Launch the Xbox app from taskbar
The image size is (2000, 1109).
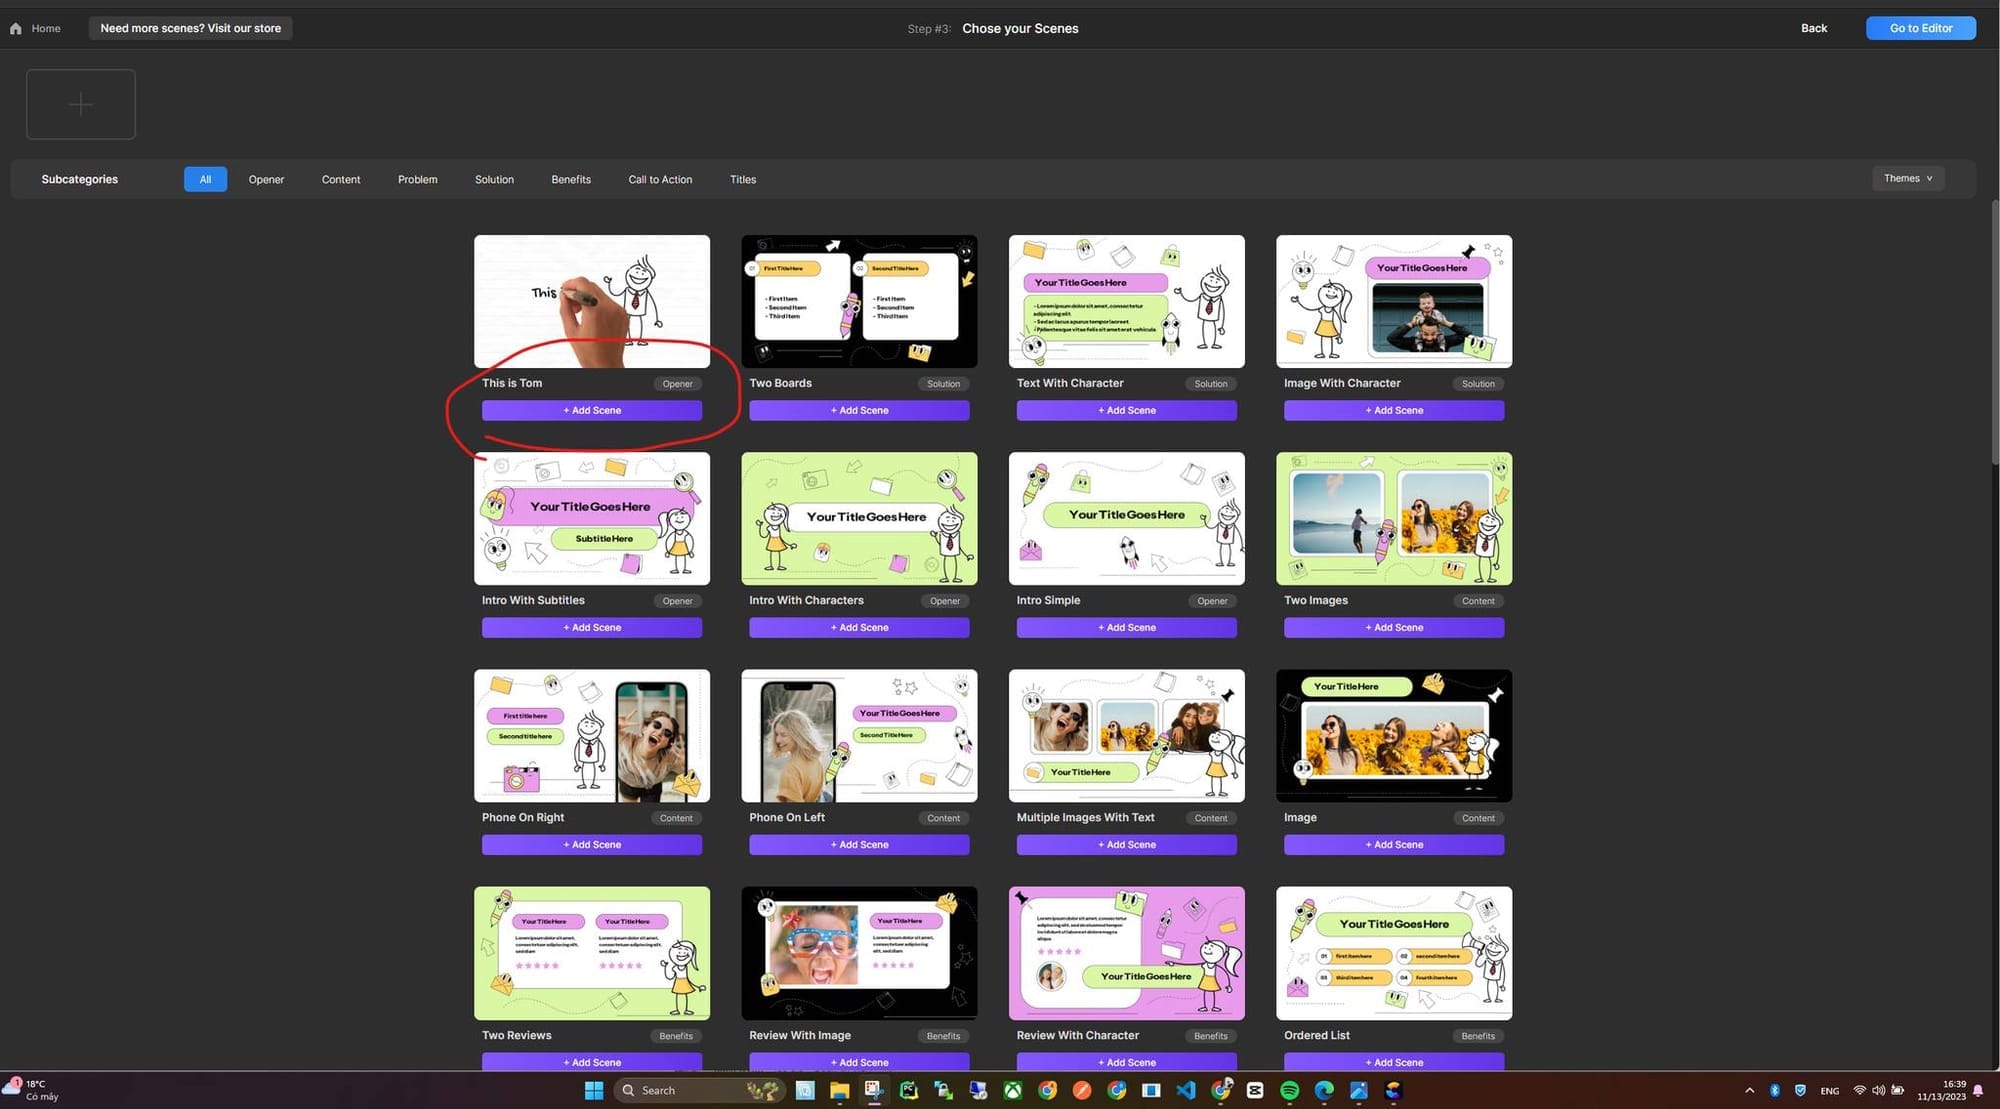[1013, 1090]
